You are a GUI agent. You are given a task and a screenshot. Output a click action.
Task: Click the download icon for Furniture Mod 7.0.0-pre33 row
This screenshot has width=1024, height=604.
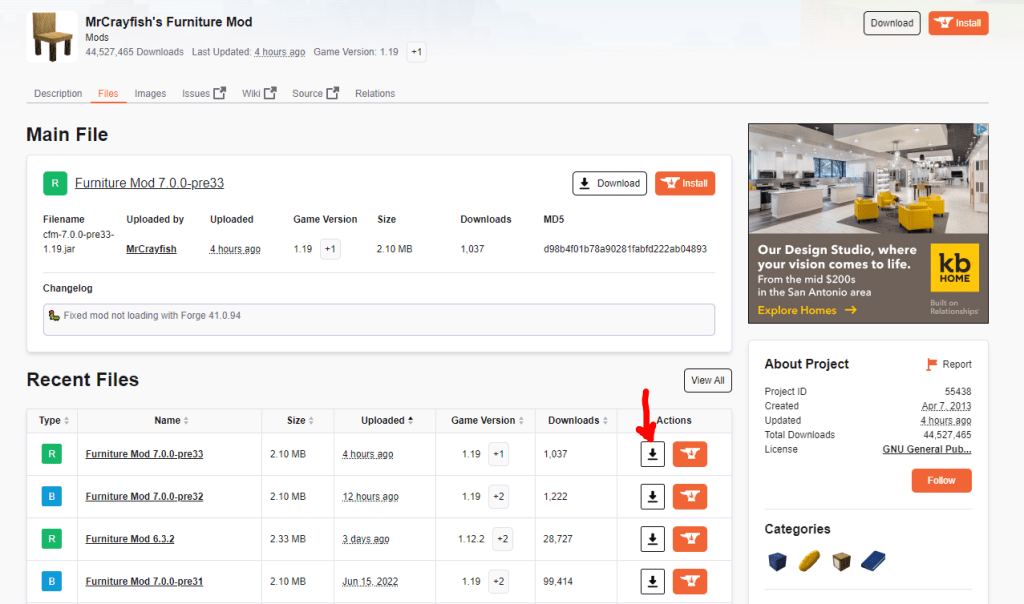(652, 454)
